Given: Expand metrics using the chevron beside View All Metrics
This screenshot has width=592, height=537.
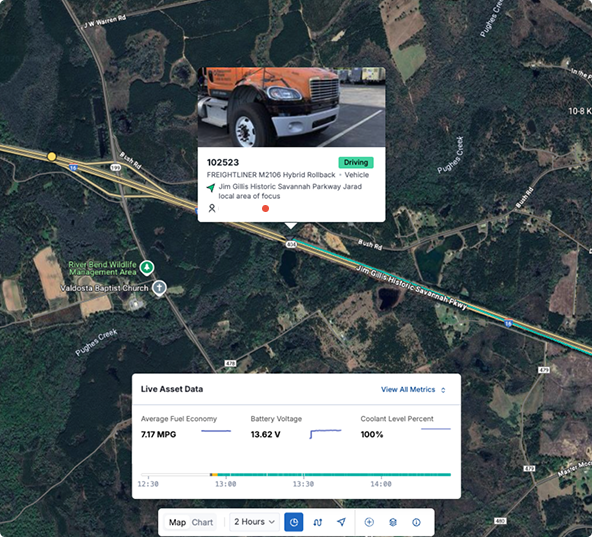Looking at the screenshot, I should coord(443,390).
